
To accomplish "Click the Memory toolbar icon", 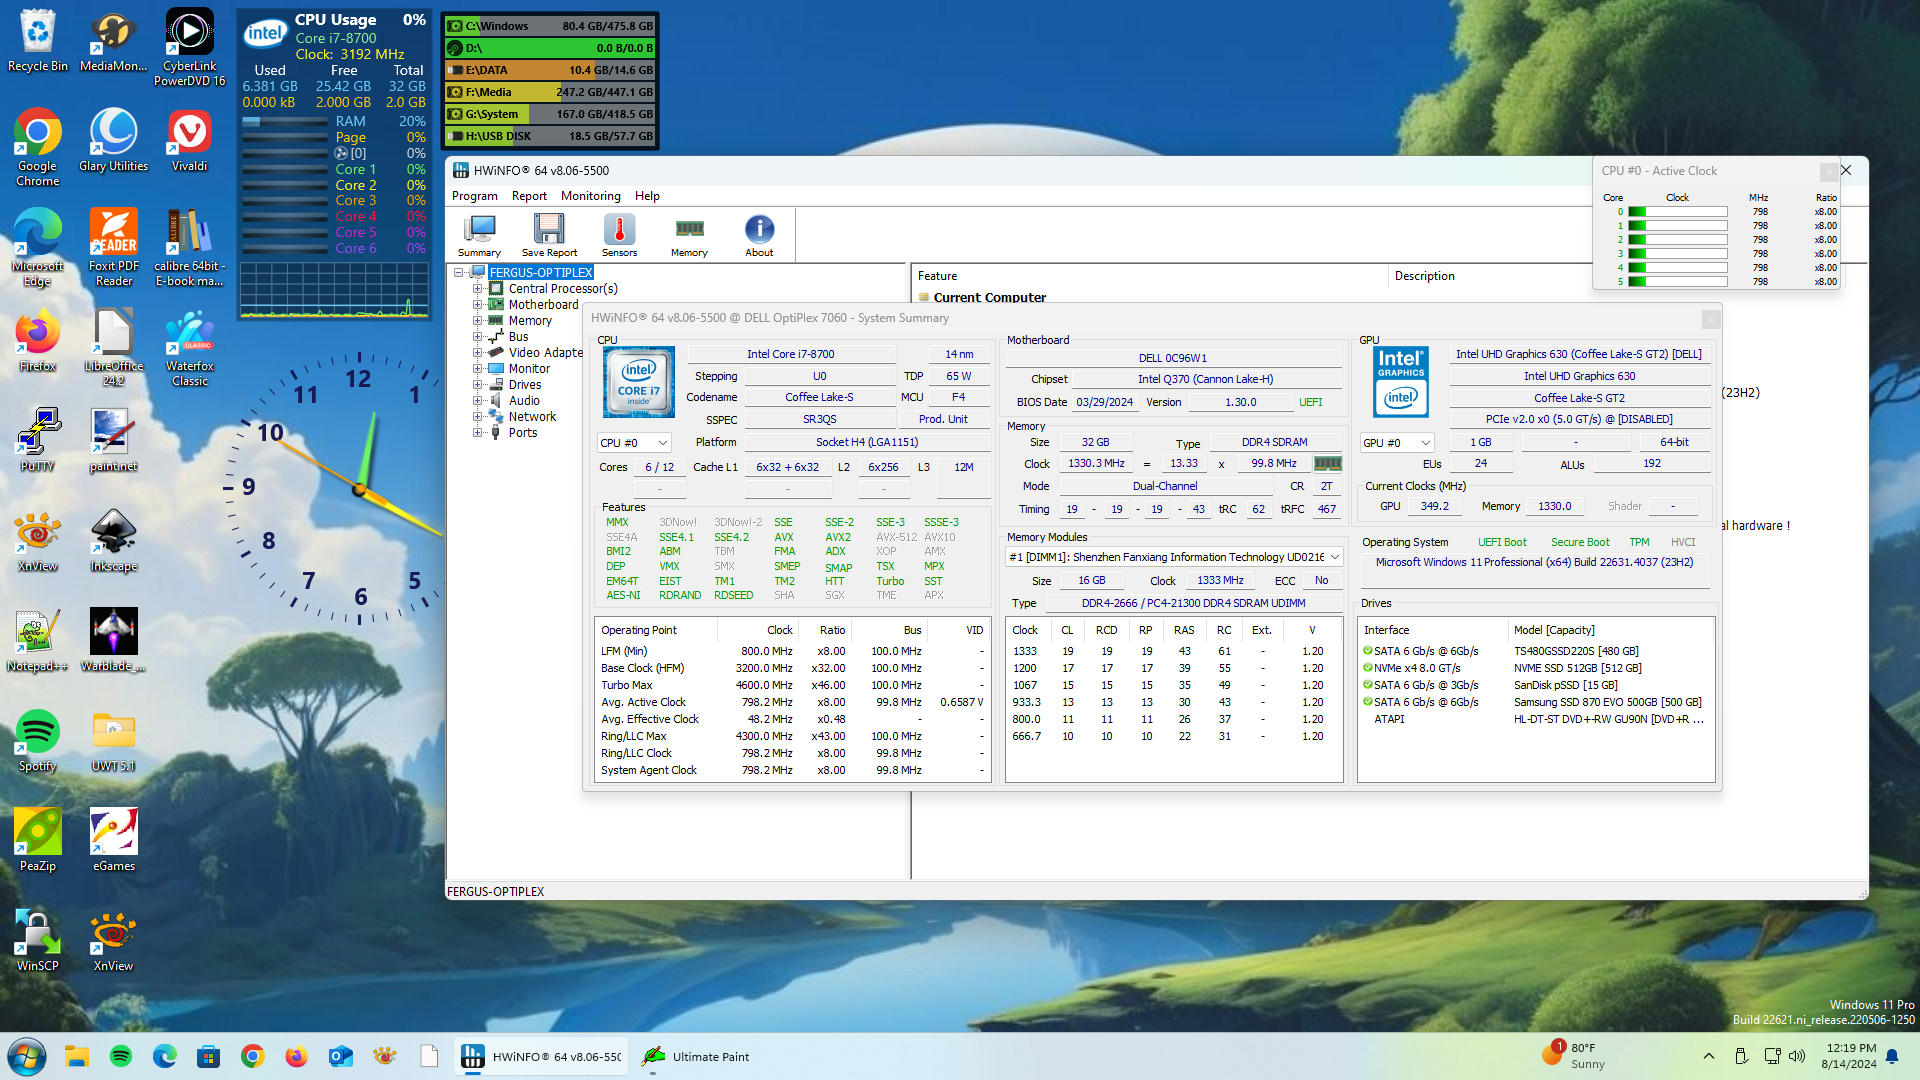I will (689, 236).
